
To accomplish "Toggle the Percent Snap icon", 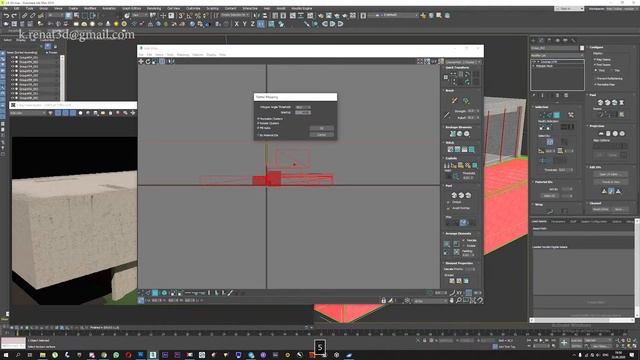I will 198,16.
